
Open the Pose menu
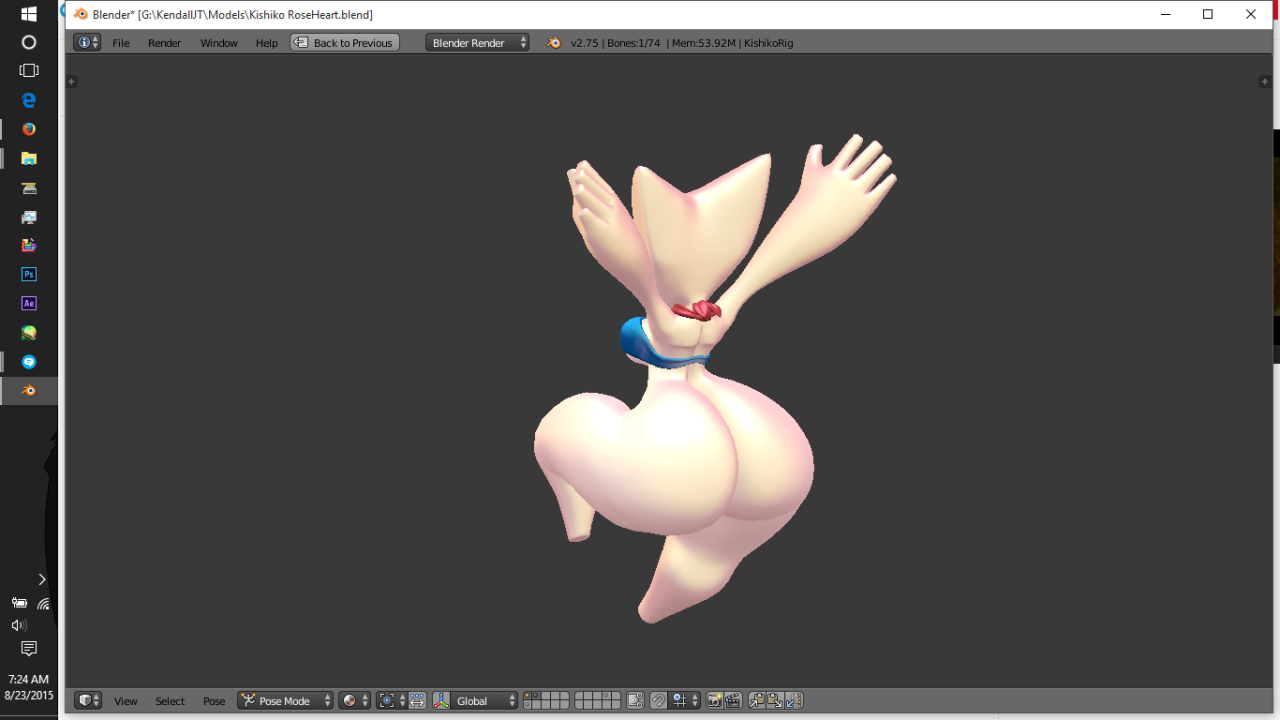click(x=214, y=701)
